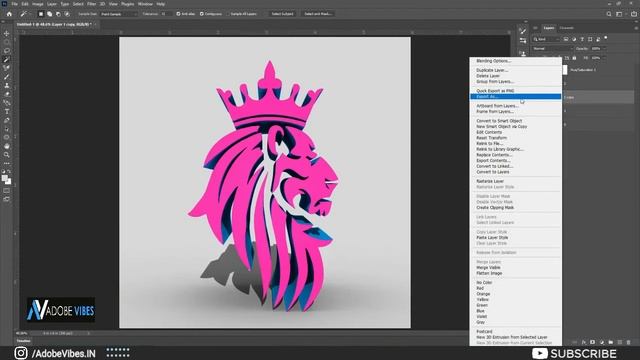Screen dimensions: 640x360
Task: Open the workspace switcher icon
Action: tap(620, 14)
